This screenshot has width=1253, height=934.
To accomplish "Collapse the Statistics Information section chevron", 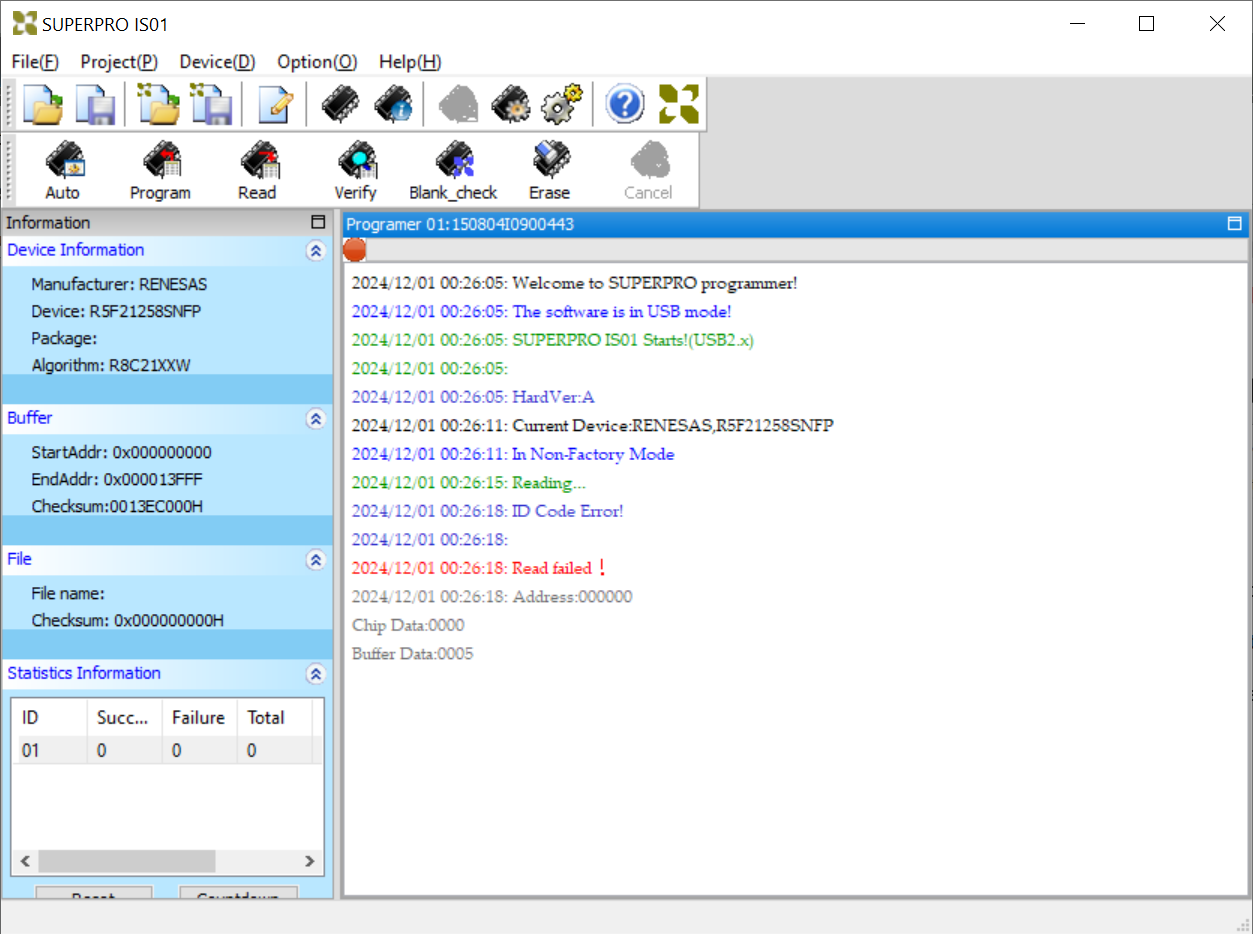I will coord(316,674).
